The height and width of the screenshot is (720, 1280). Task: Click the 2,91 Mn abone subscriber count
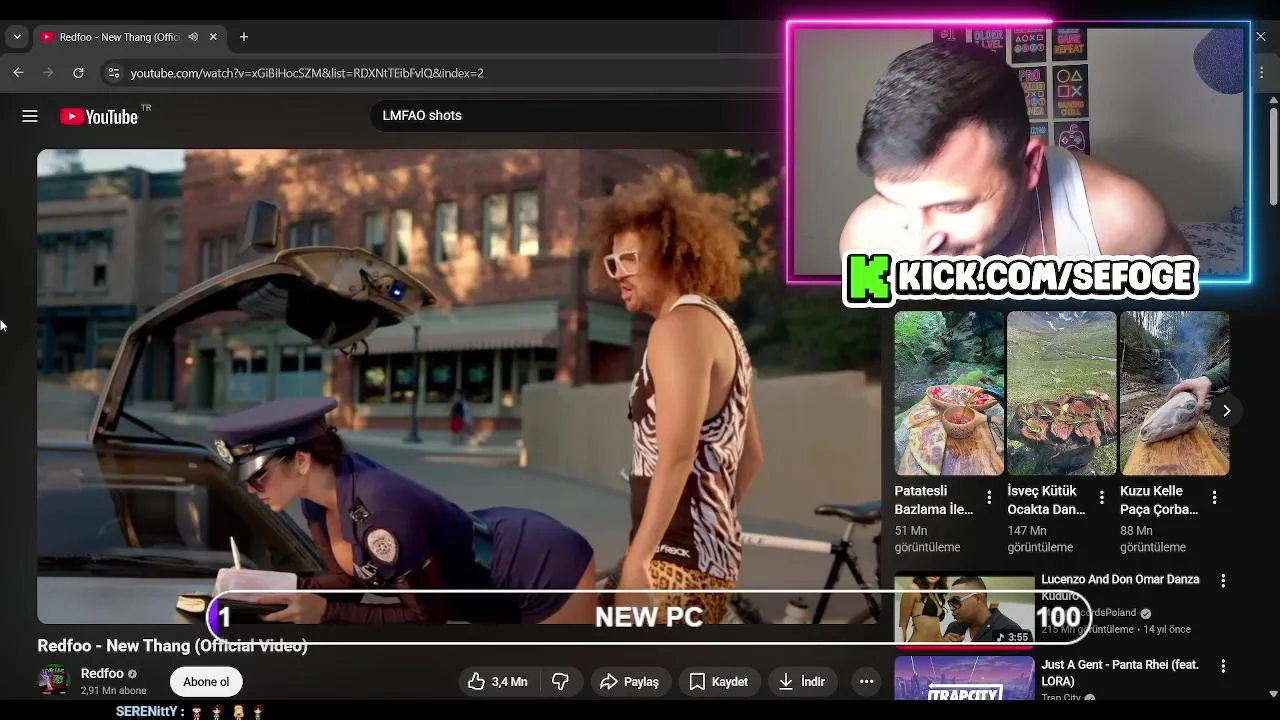(113, 691)
